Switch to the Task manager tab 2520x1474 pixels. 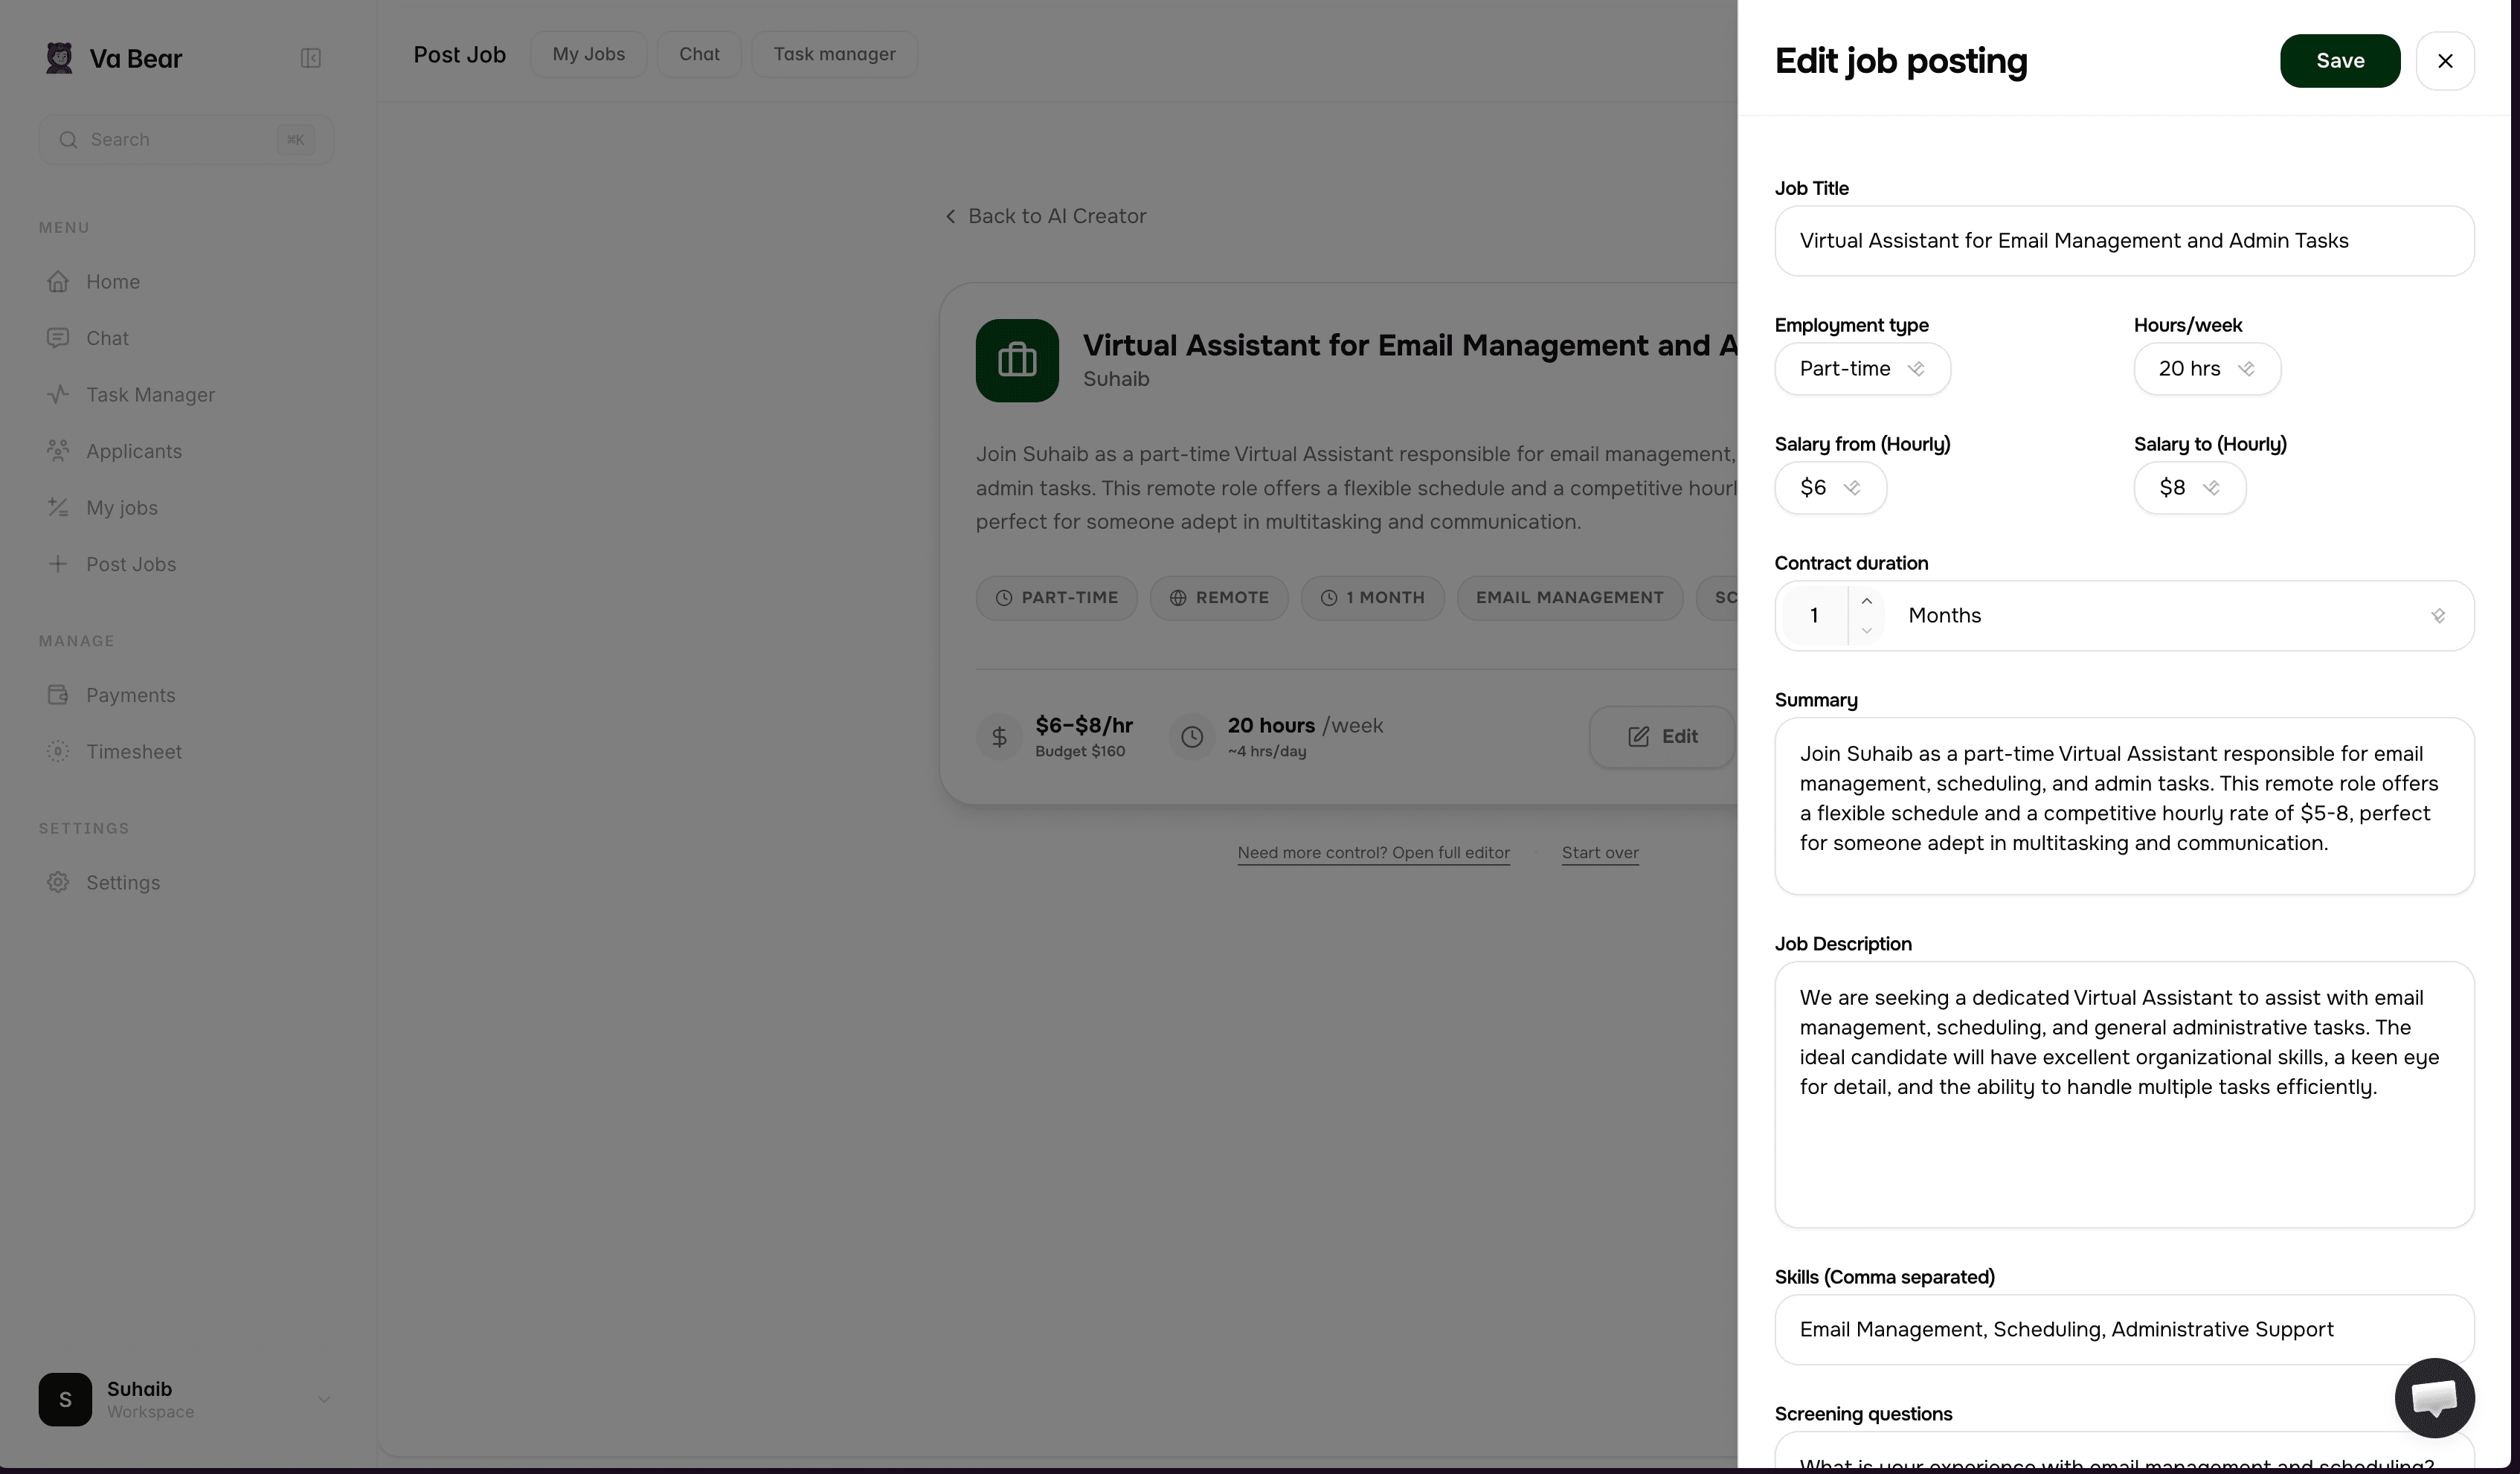(x=834, y=54)
